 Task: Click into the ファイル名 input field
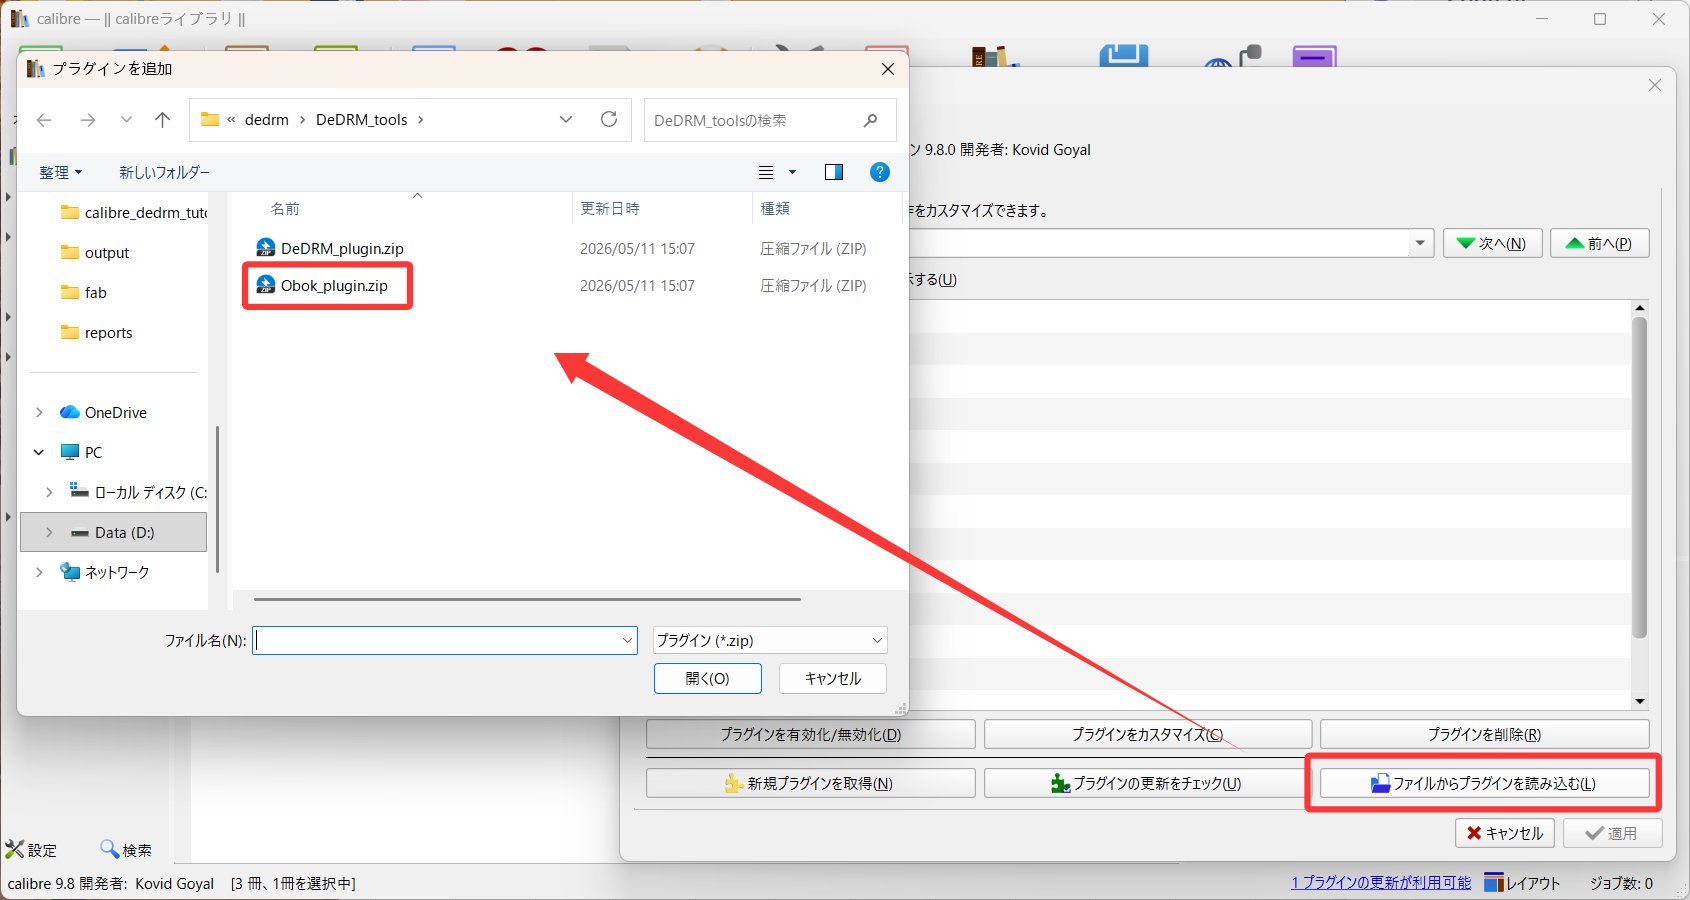pos(436,640)
